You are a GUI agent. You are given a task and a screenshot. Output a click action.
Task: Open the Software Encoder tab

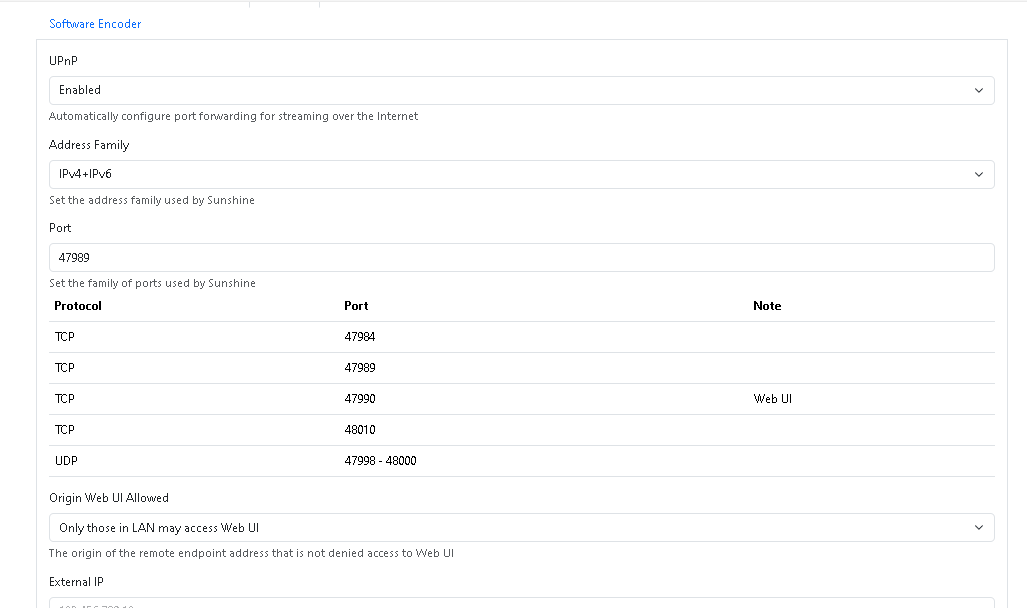[95, 24]
